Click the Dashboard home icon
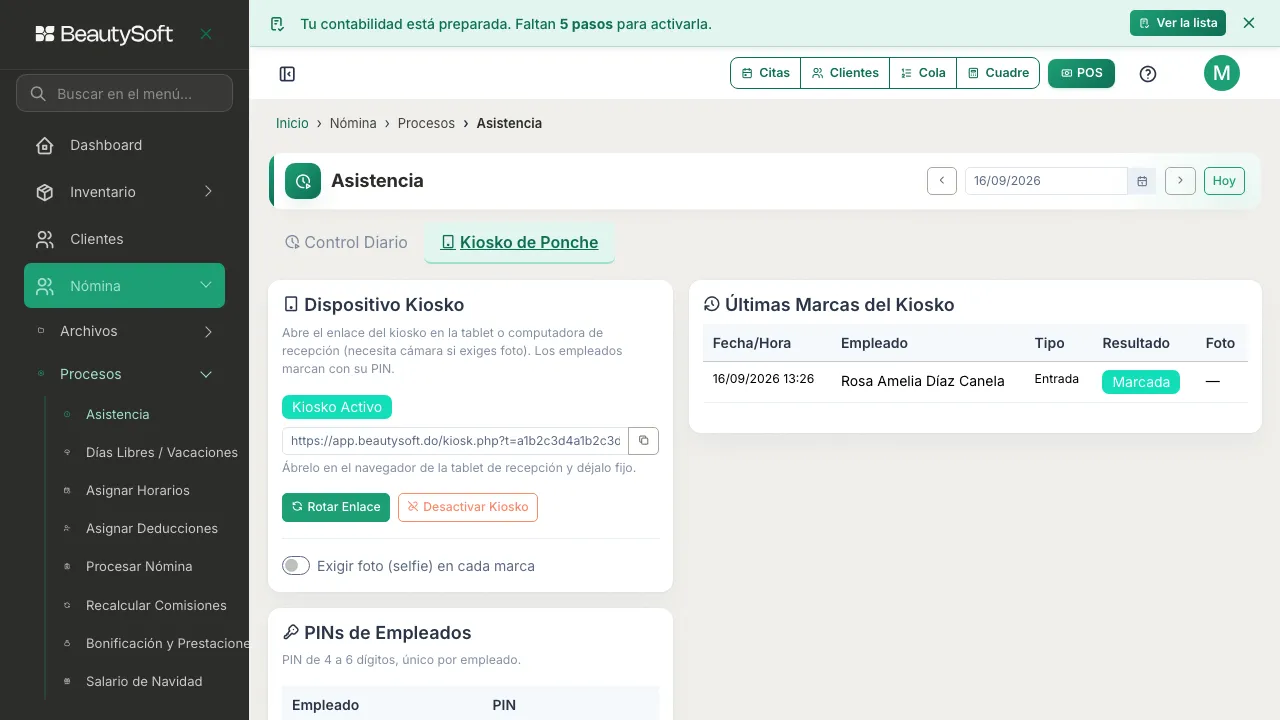Screen dimensions: 1280x720 point(45,146)
